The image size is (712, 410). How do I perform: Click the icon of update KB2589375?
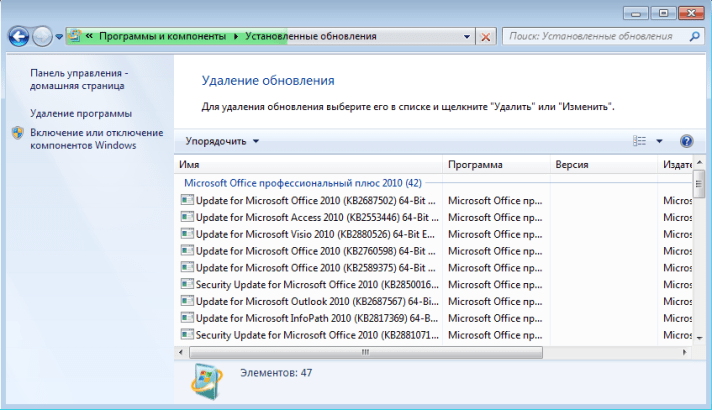[x=187, y=267]
